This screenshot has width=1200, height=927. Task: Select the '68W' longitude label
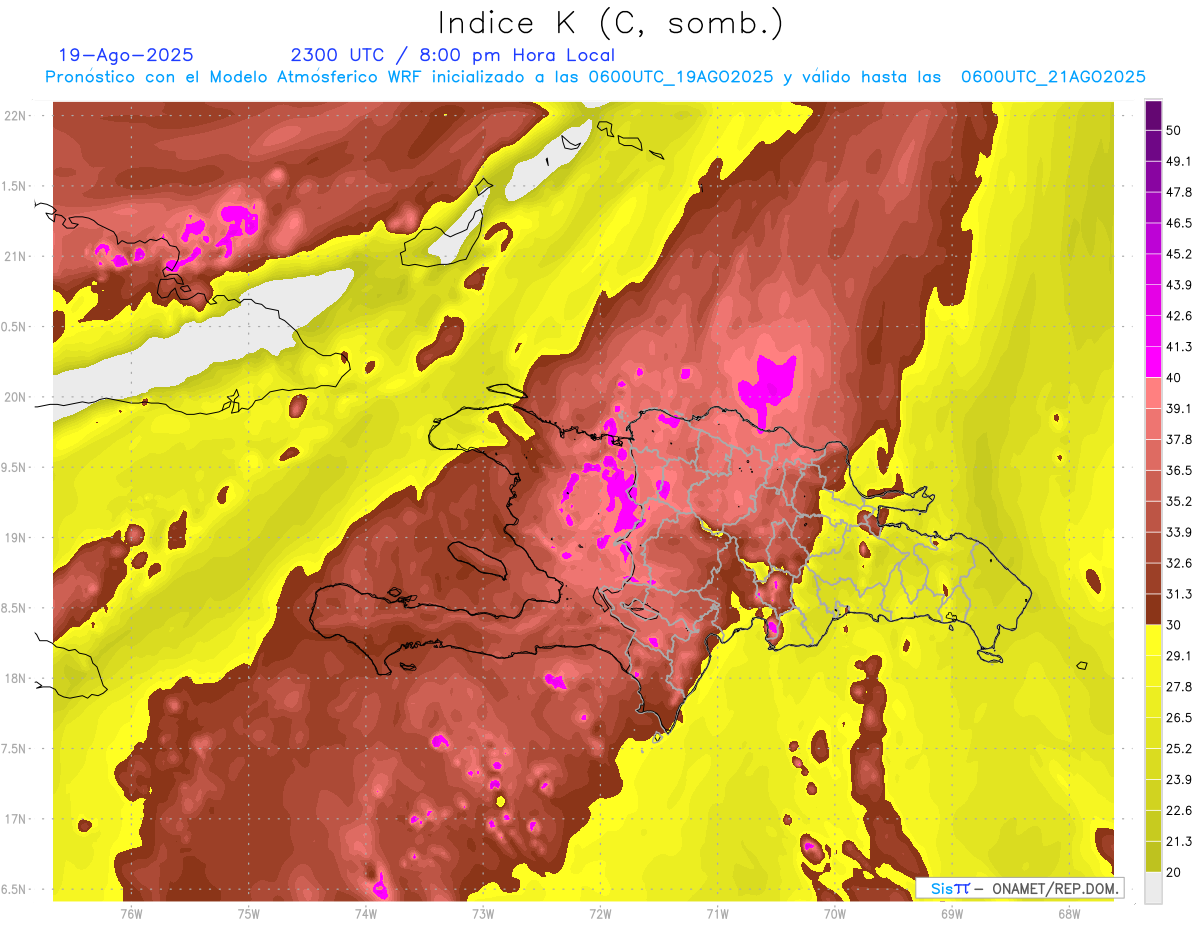tap(1068, 914)
